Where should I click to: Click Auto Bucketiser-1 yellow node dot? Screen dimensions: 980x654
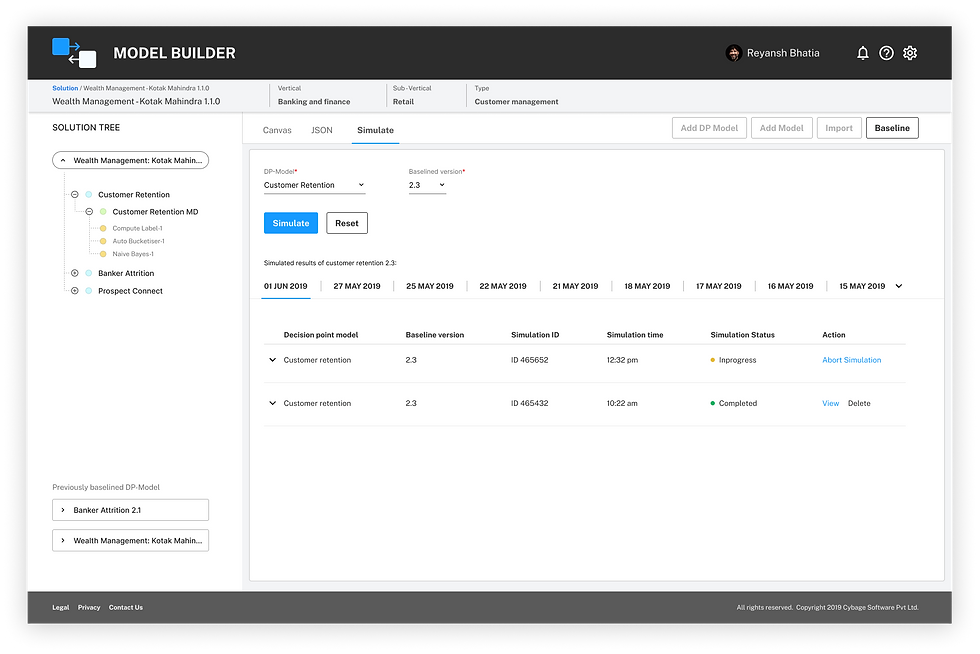103,241
